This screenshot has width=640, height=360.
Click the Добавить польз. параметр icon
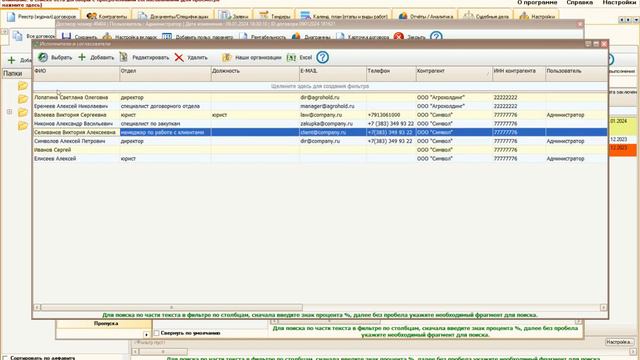[167, 37]
